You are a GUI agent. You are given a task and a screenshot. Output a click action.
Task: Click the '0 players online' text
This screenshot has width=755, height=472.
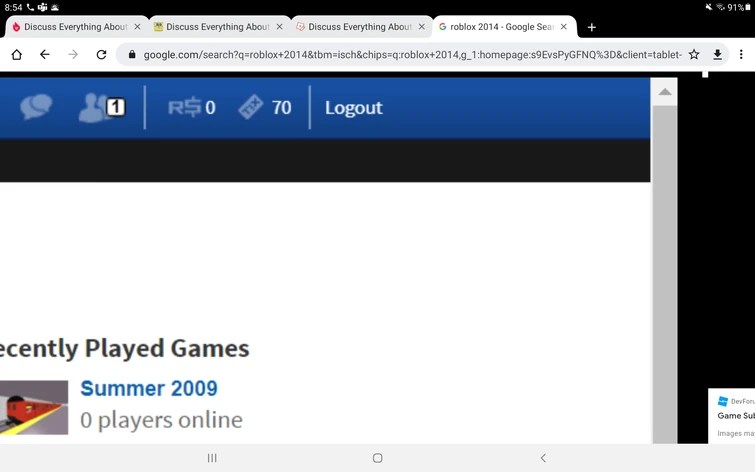tap(161, 420)
